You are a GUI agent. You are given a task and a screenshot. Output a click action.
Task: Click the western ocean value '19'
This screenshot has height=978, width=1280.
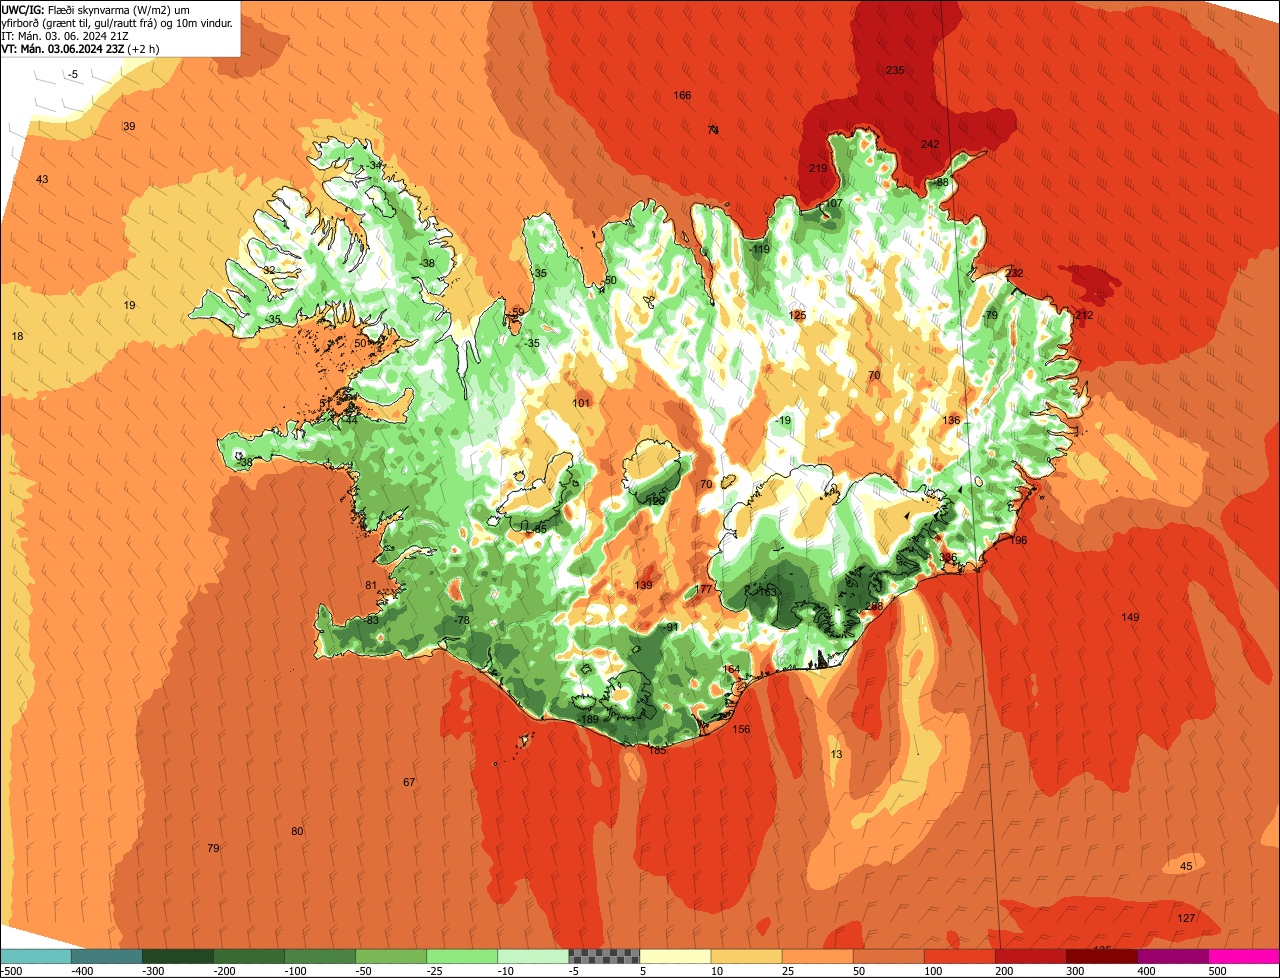pyautogui.click(x=129, y=305)
